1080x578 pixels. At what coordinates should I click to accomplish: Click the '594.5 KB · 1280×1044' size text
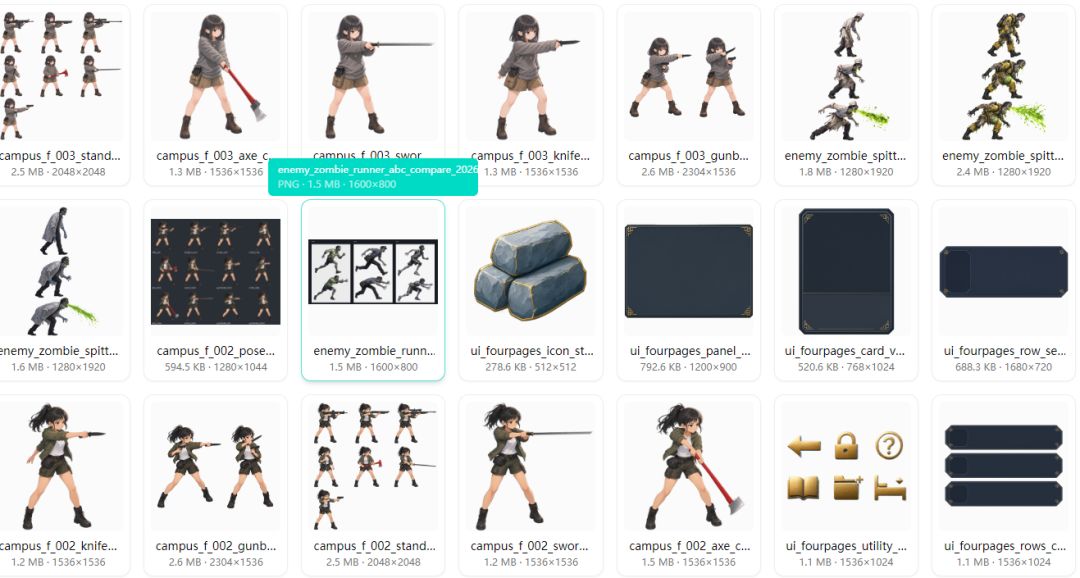pos(216,367)
